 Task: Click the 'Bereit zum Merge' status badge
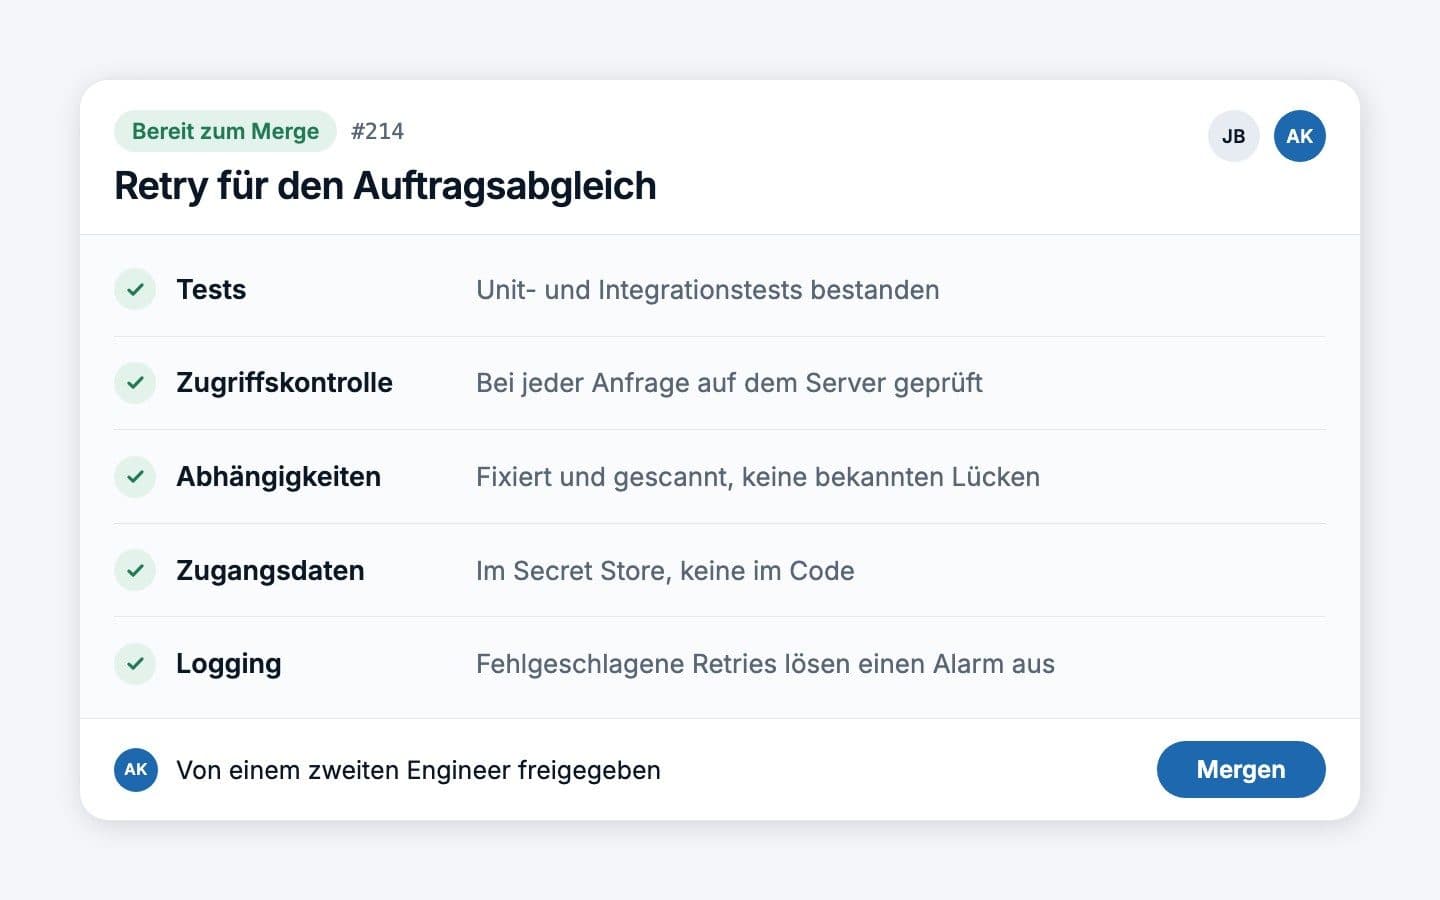coord(225,131)
